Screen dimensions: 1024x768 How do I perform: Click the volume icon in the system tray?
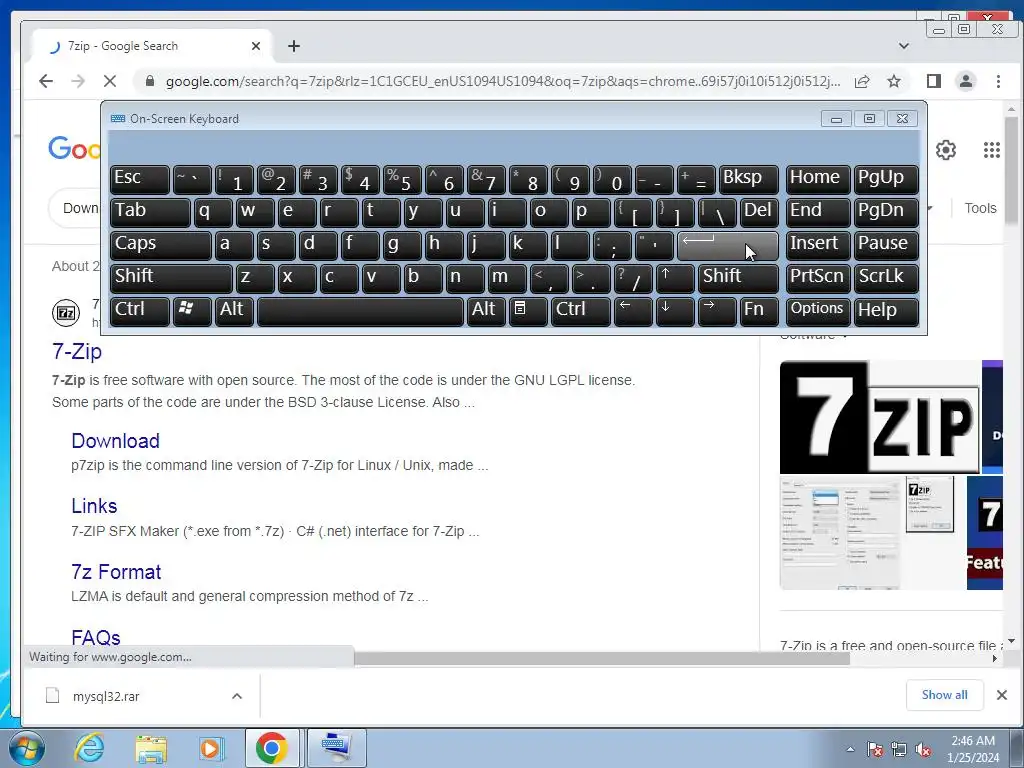(x=923, y=750)
